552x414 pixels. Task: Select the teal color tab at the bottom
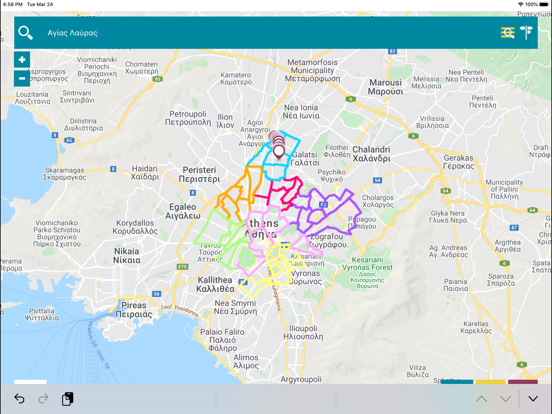[457, 382]
